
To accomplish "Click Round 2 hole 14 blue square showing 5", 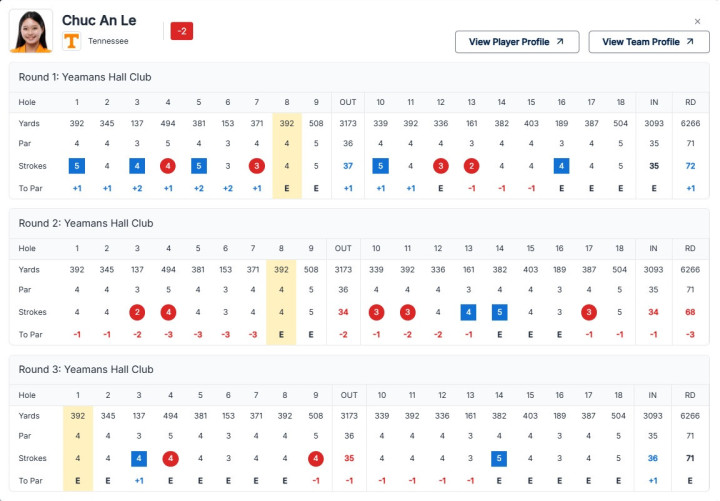I will [500, 312].
